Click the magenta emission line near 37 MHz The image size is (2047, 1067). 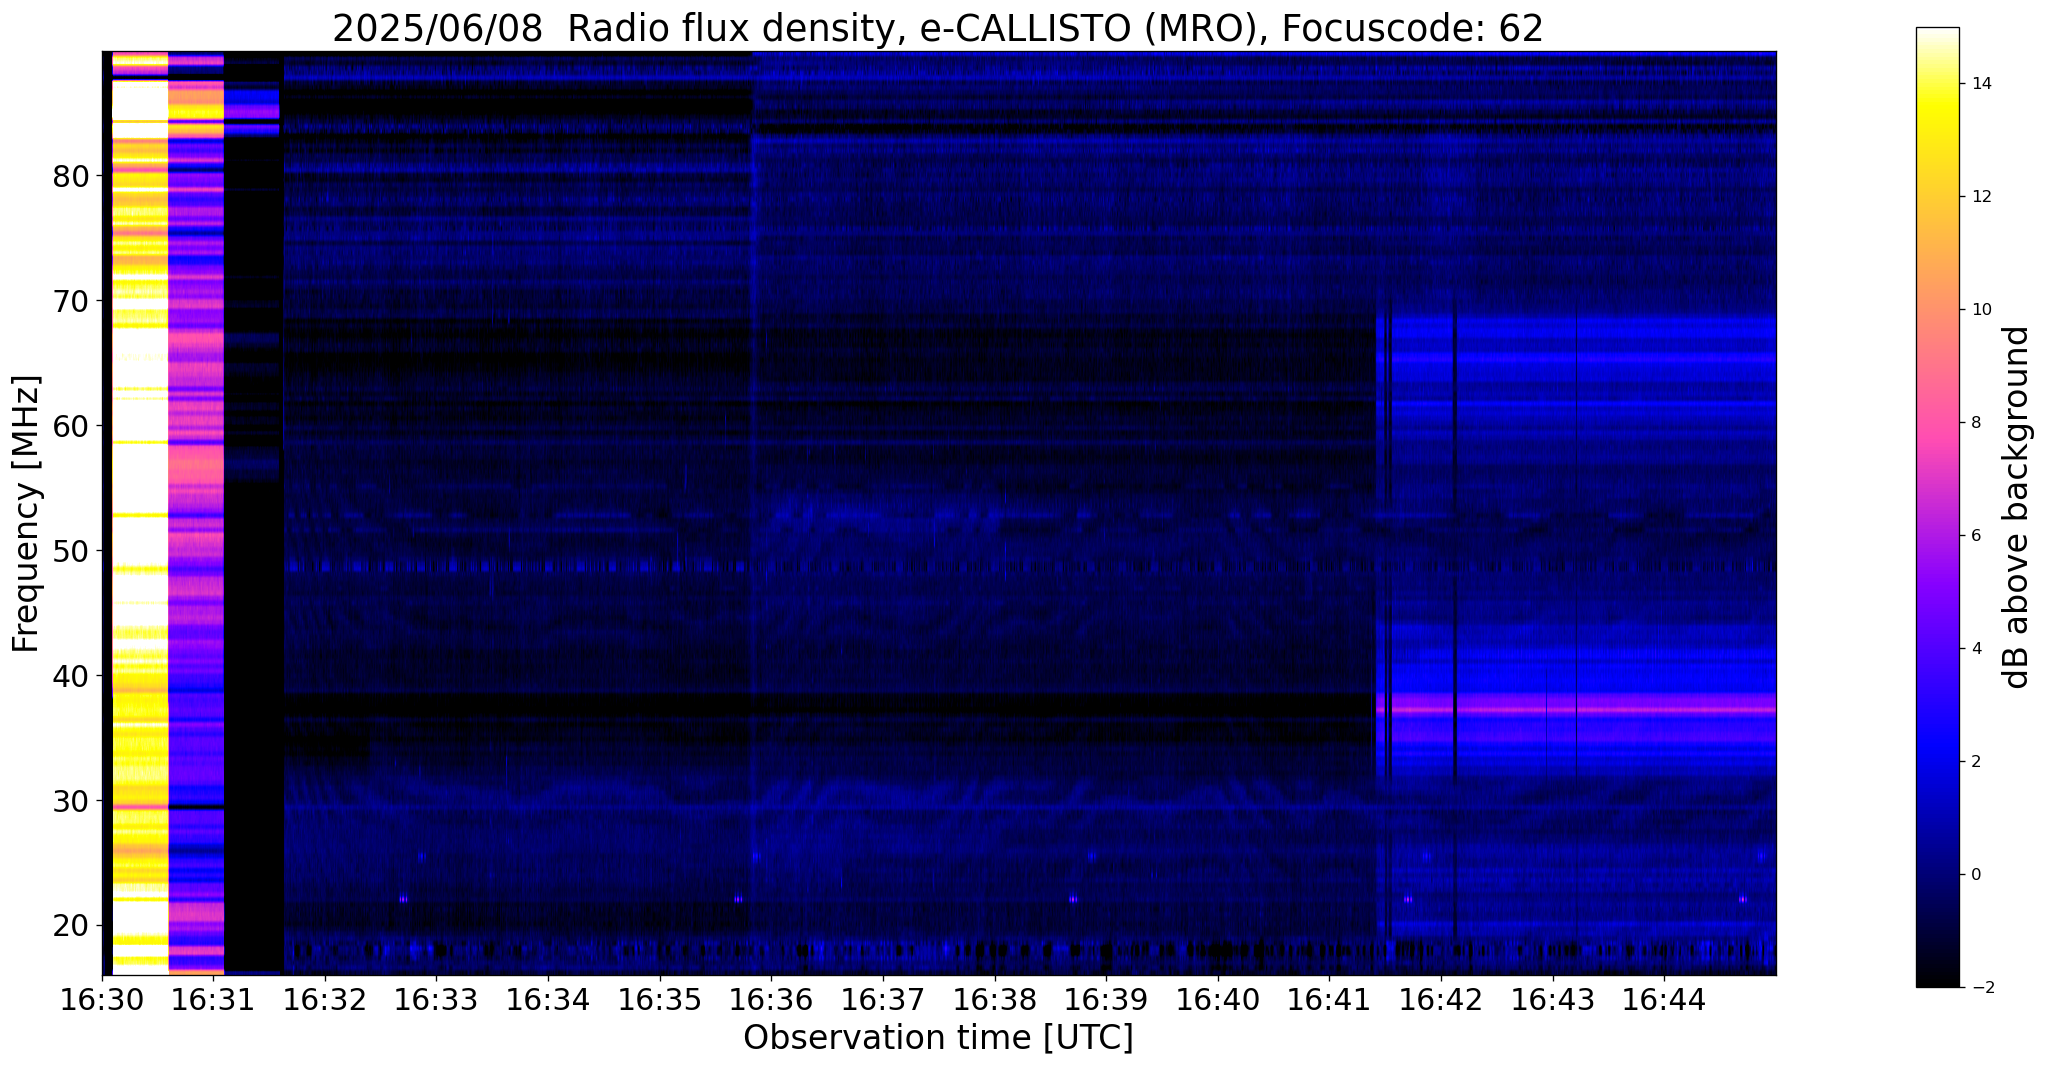click(x=1576, y=709)
